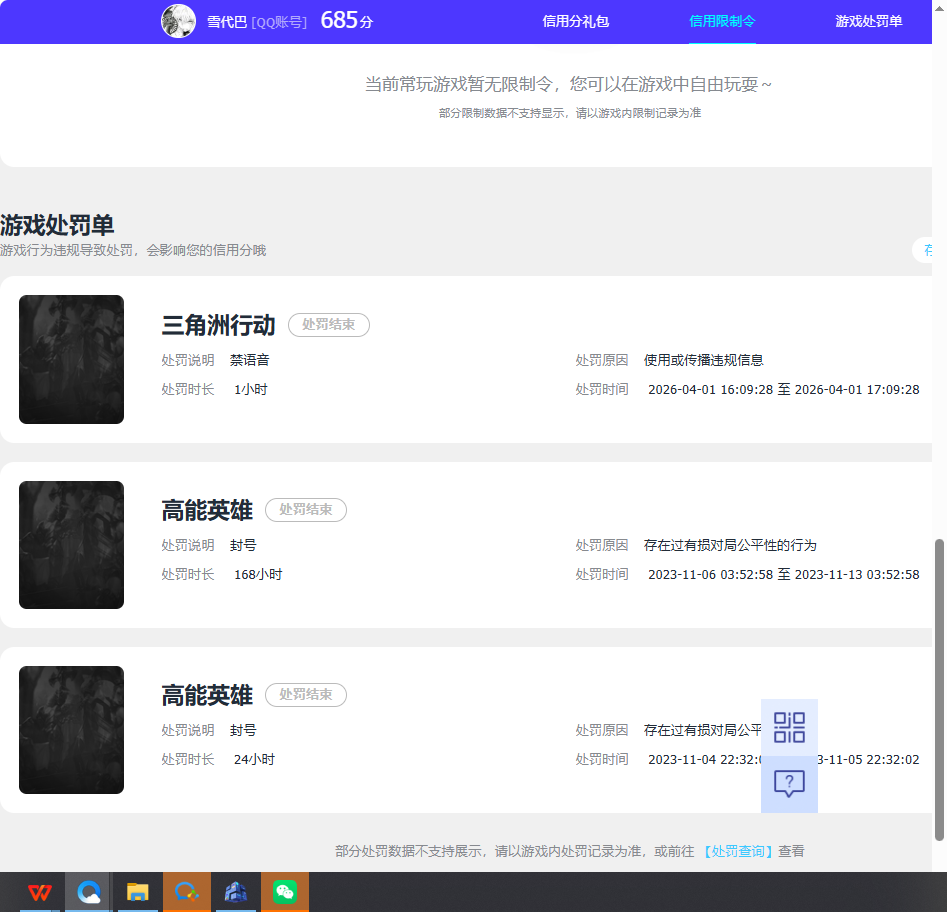
Task: Click the cut-off pill button beside 游戏处罚单 heading
Action: tap(923, 250)
